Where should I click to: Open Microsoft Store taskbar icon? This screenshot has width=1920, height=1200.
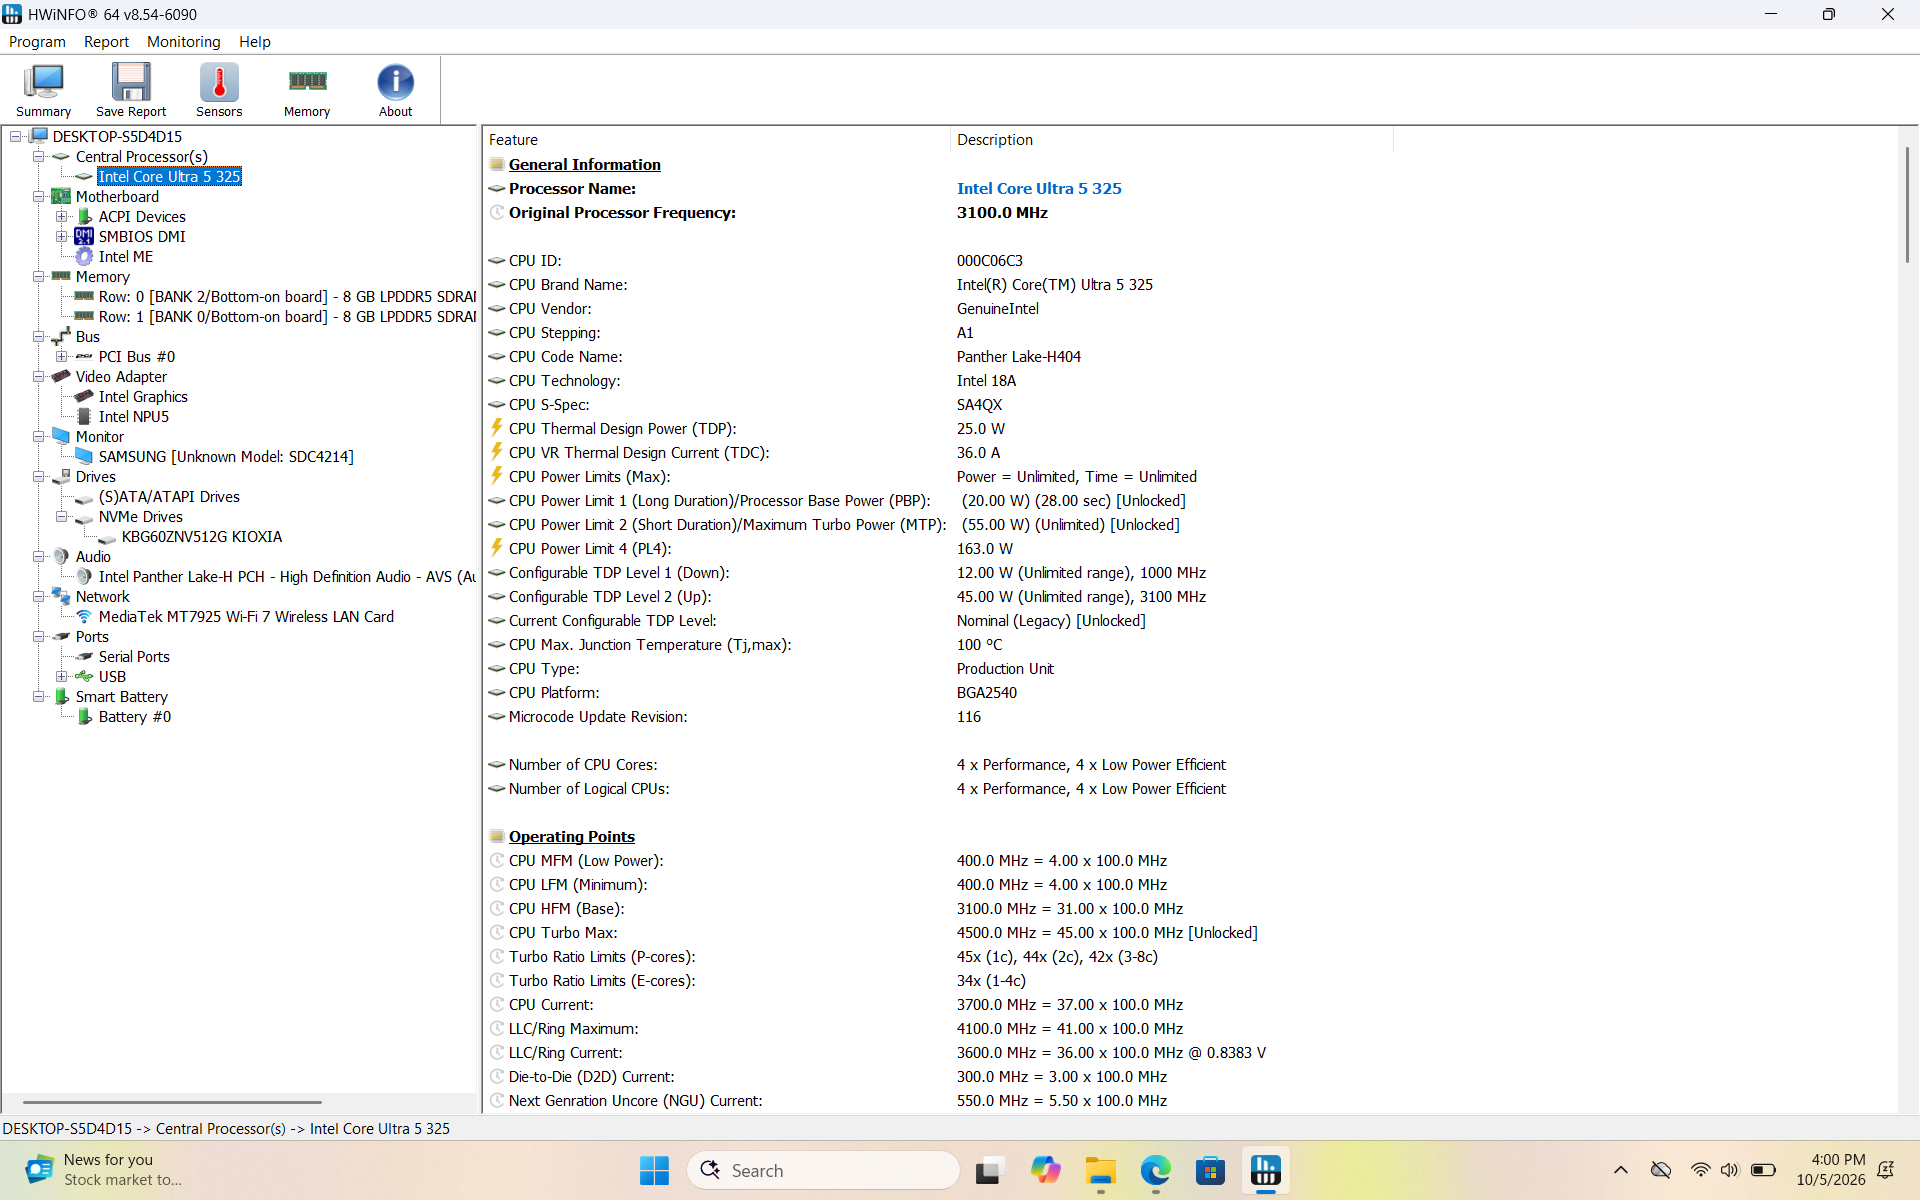pos(1210,1170)
